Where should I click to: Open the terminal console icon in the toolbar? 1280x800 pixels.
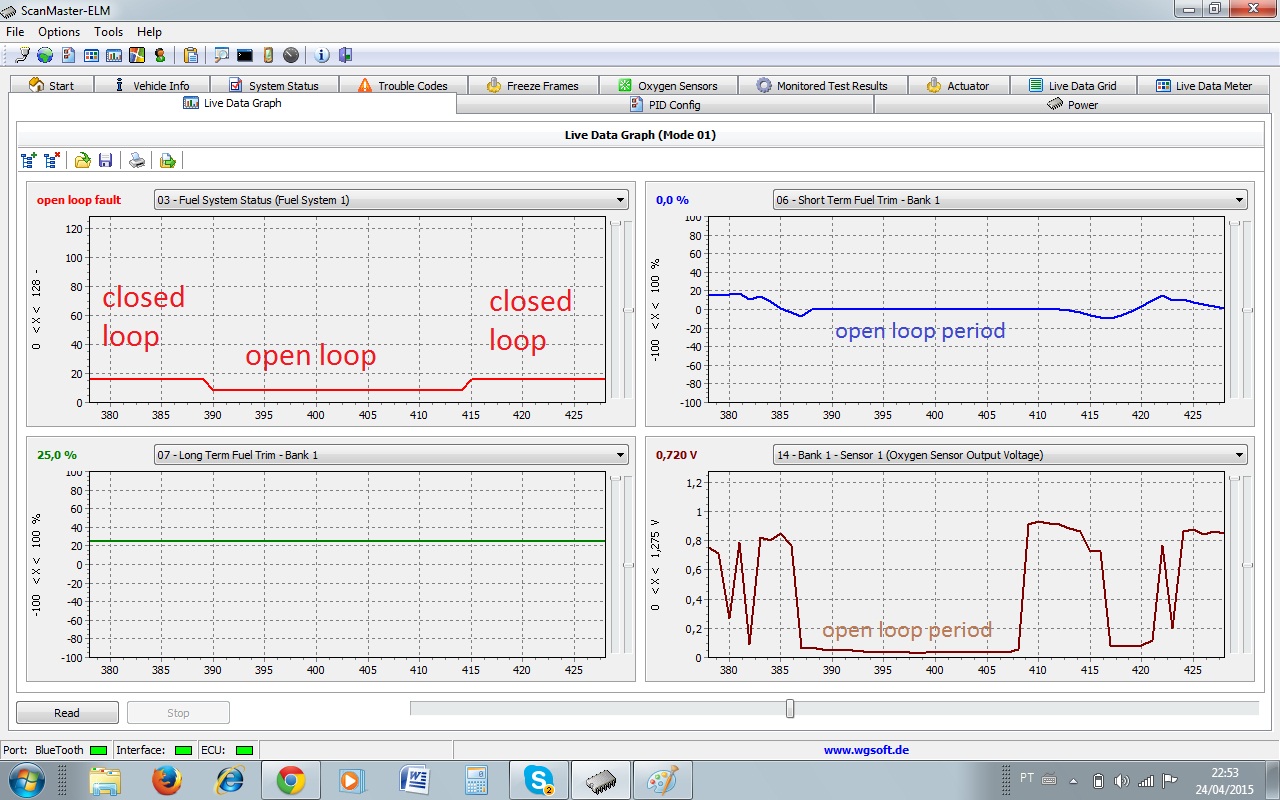pyautogui.click(x=244, y=56)
